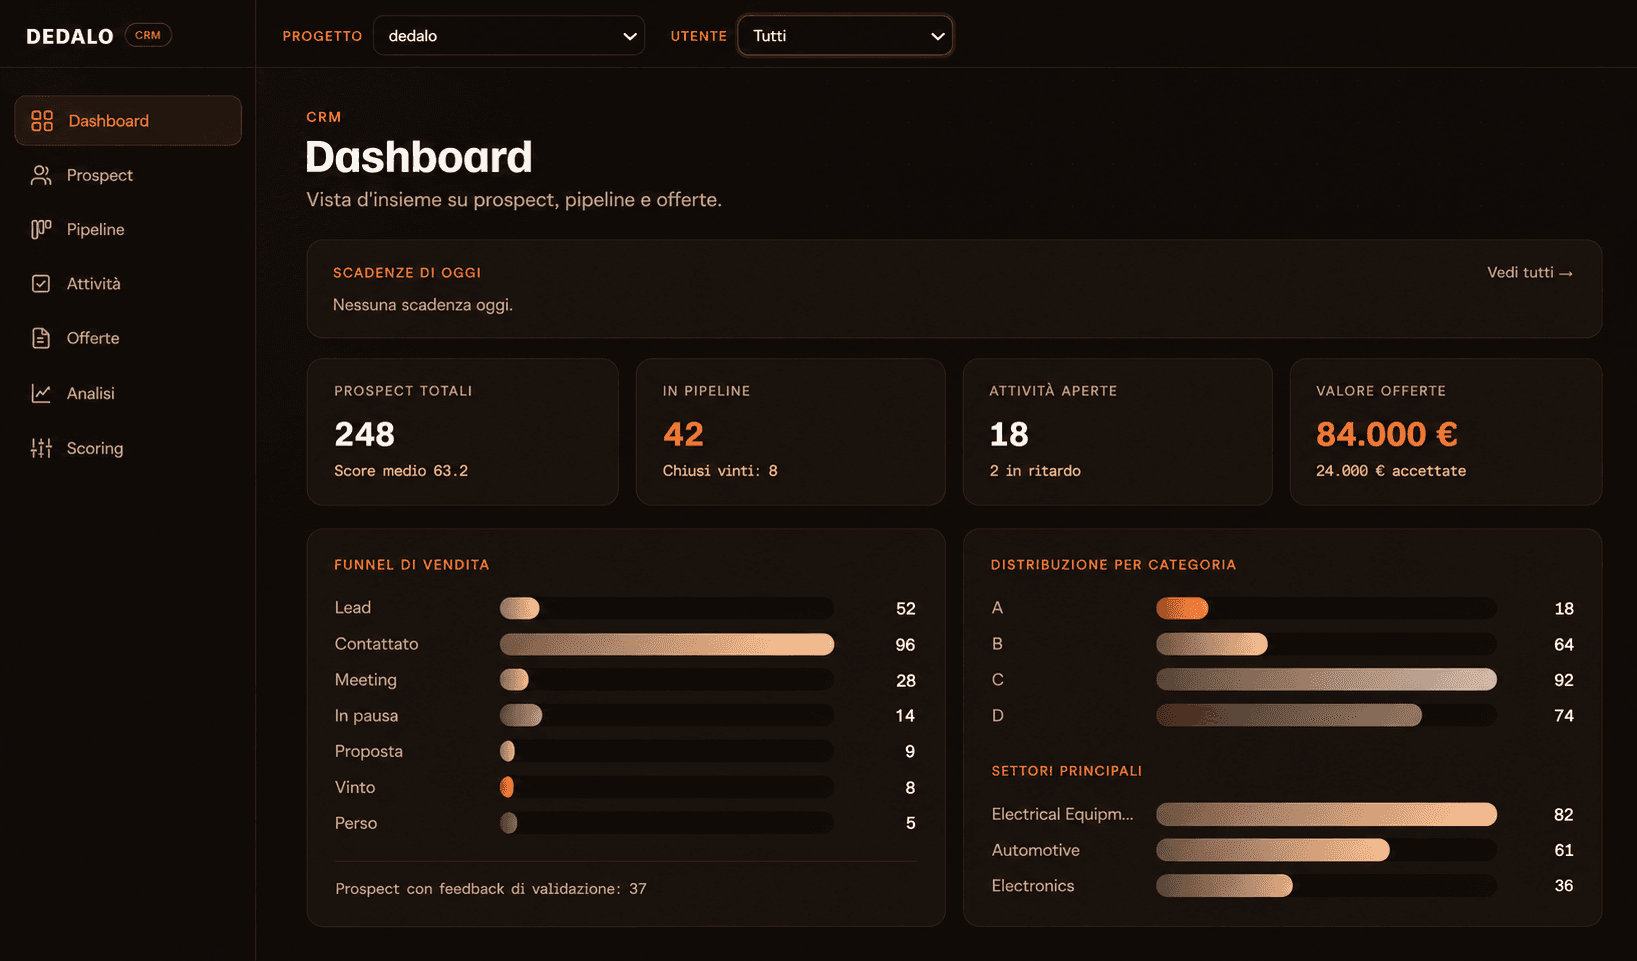Click the In Pipeline 42 card
This screenshot has width=1637, height=961.
coord(790,432)
